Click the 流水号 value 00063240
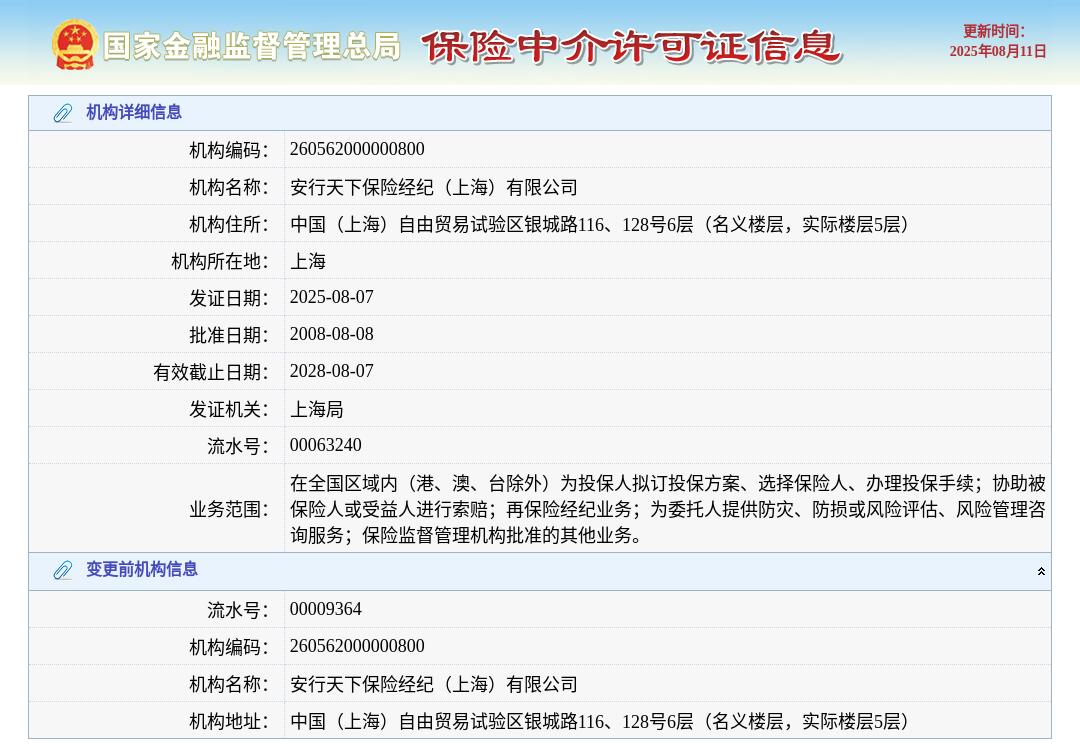The image size is (1080, 753). [x=325, y=445]
